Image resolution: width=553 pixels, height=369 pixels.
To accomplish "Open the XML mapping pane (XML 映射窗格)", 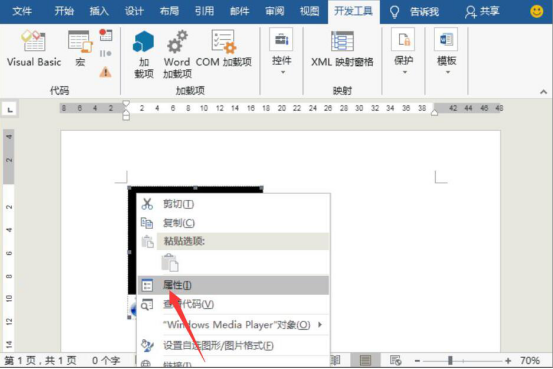I will click(x=342, y=49).
